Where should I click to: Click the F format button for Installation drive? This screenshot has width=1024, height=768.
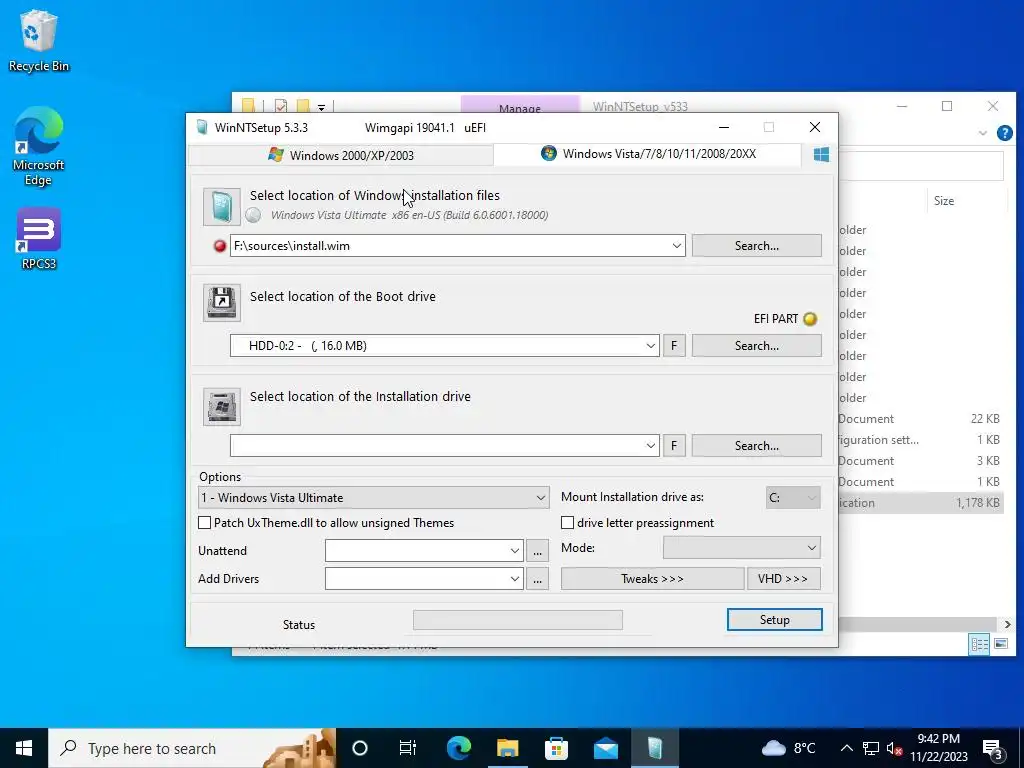tap(674, 445)
